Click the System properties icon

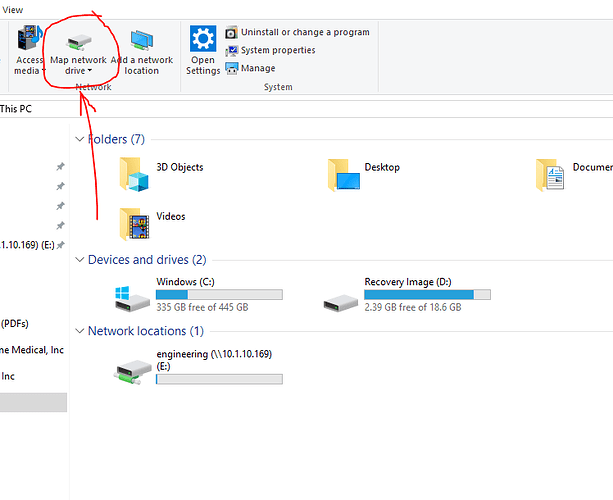tap(231, 50)
